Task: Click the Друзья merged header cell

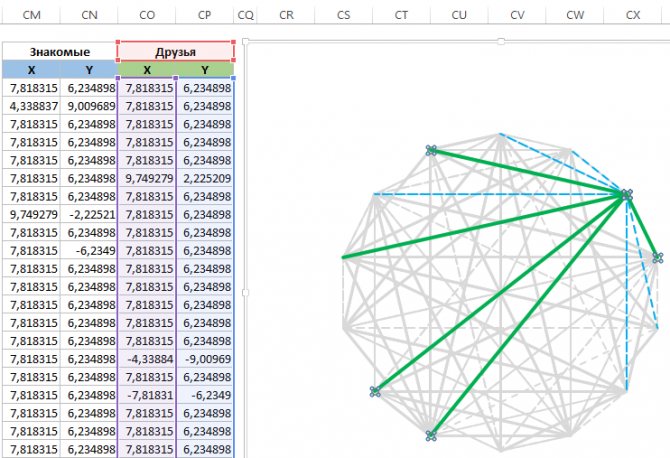Action: pos(176,51)
